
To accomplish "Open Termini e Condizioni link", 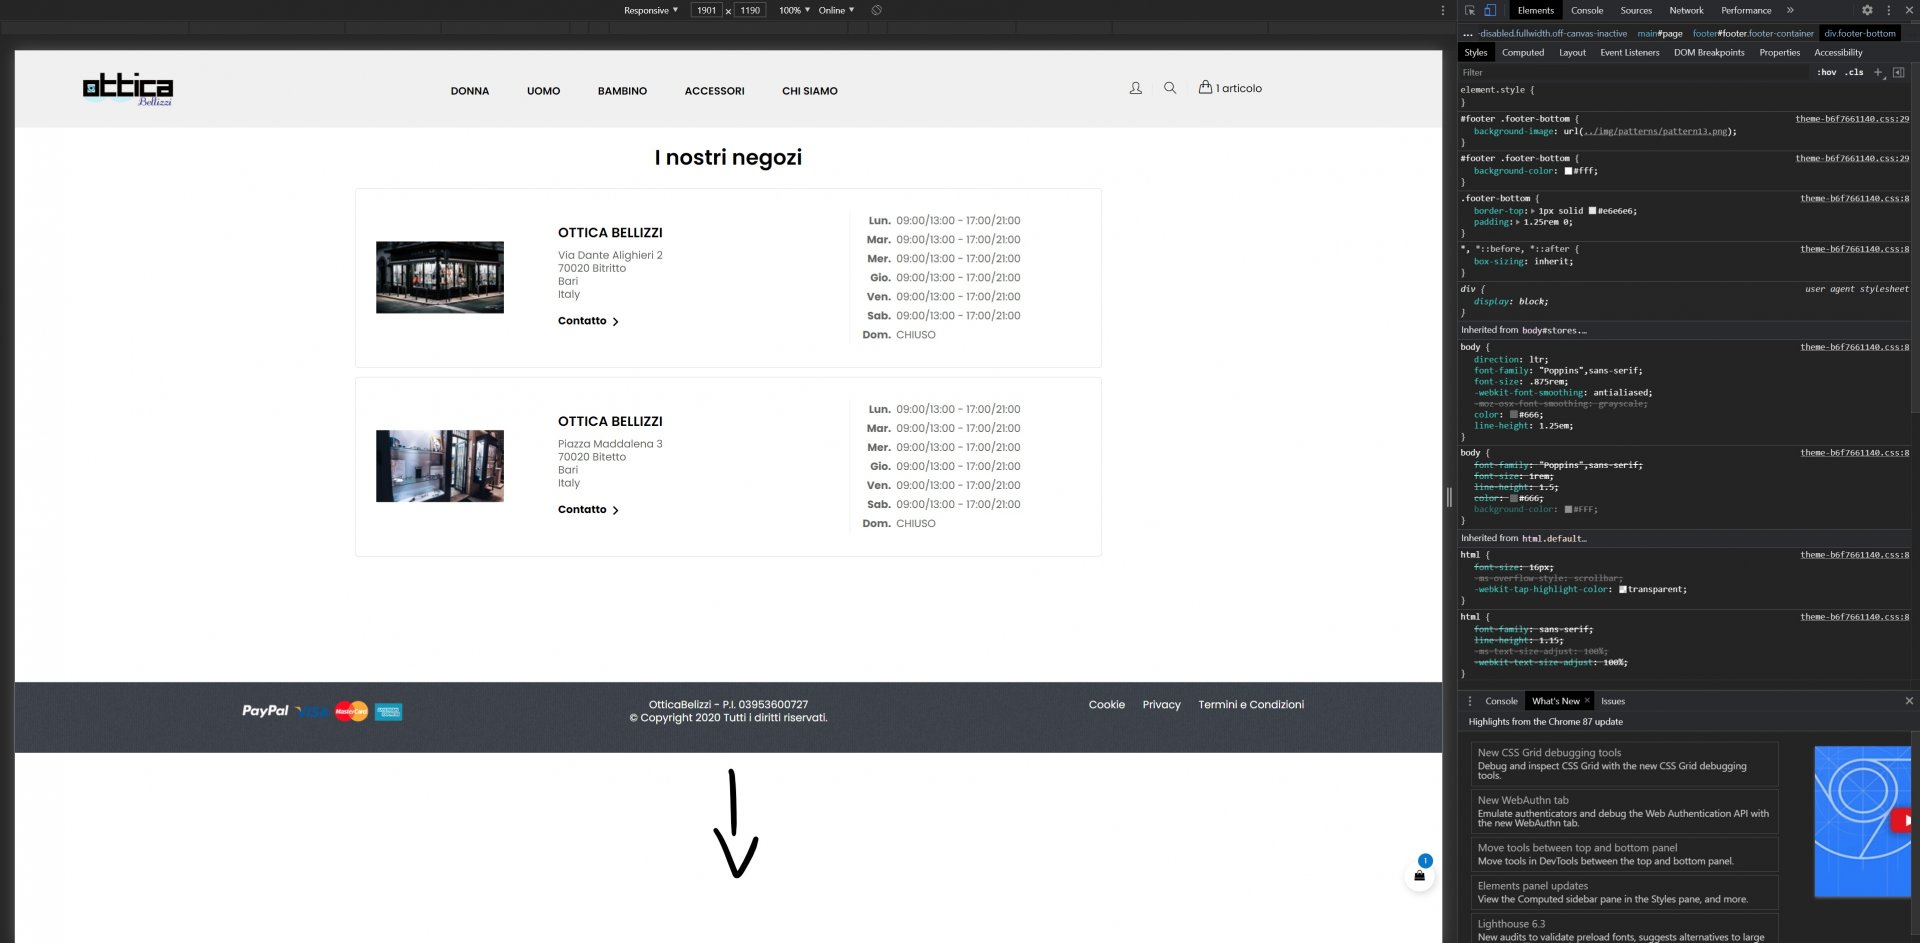I will 1251,705.
